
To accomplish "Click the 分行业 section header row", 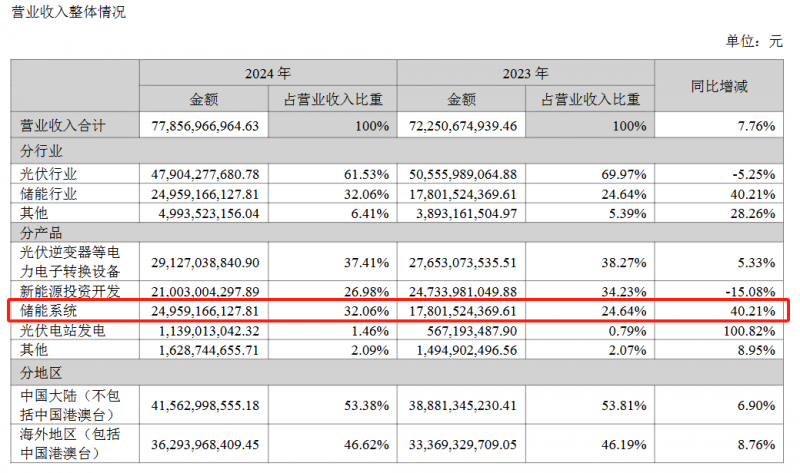I will point(42,151).
